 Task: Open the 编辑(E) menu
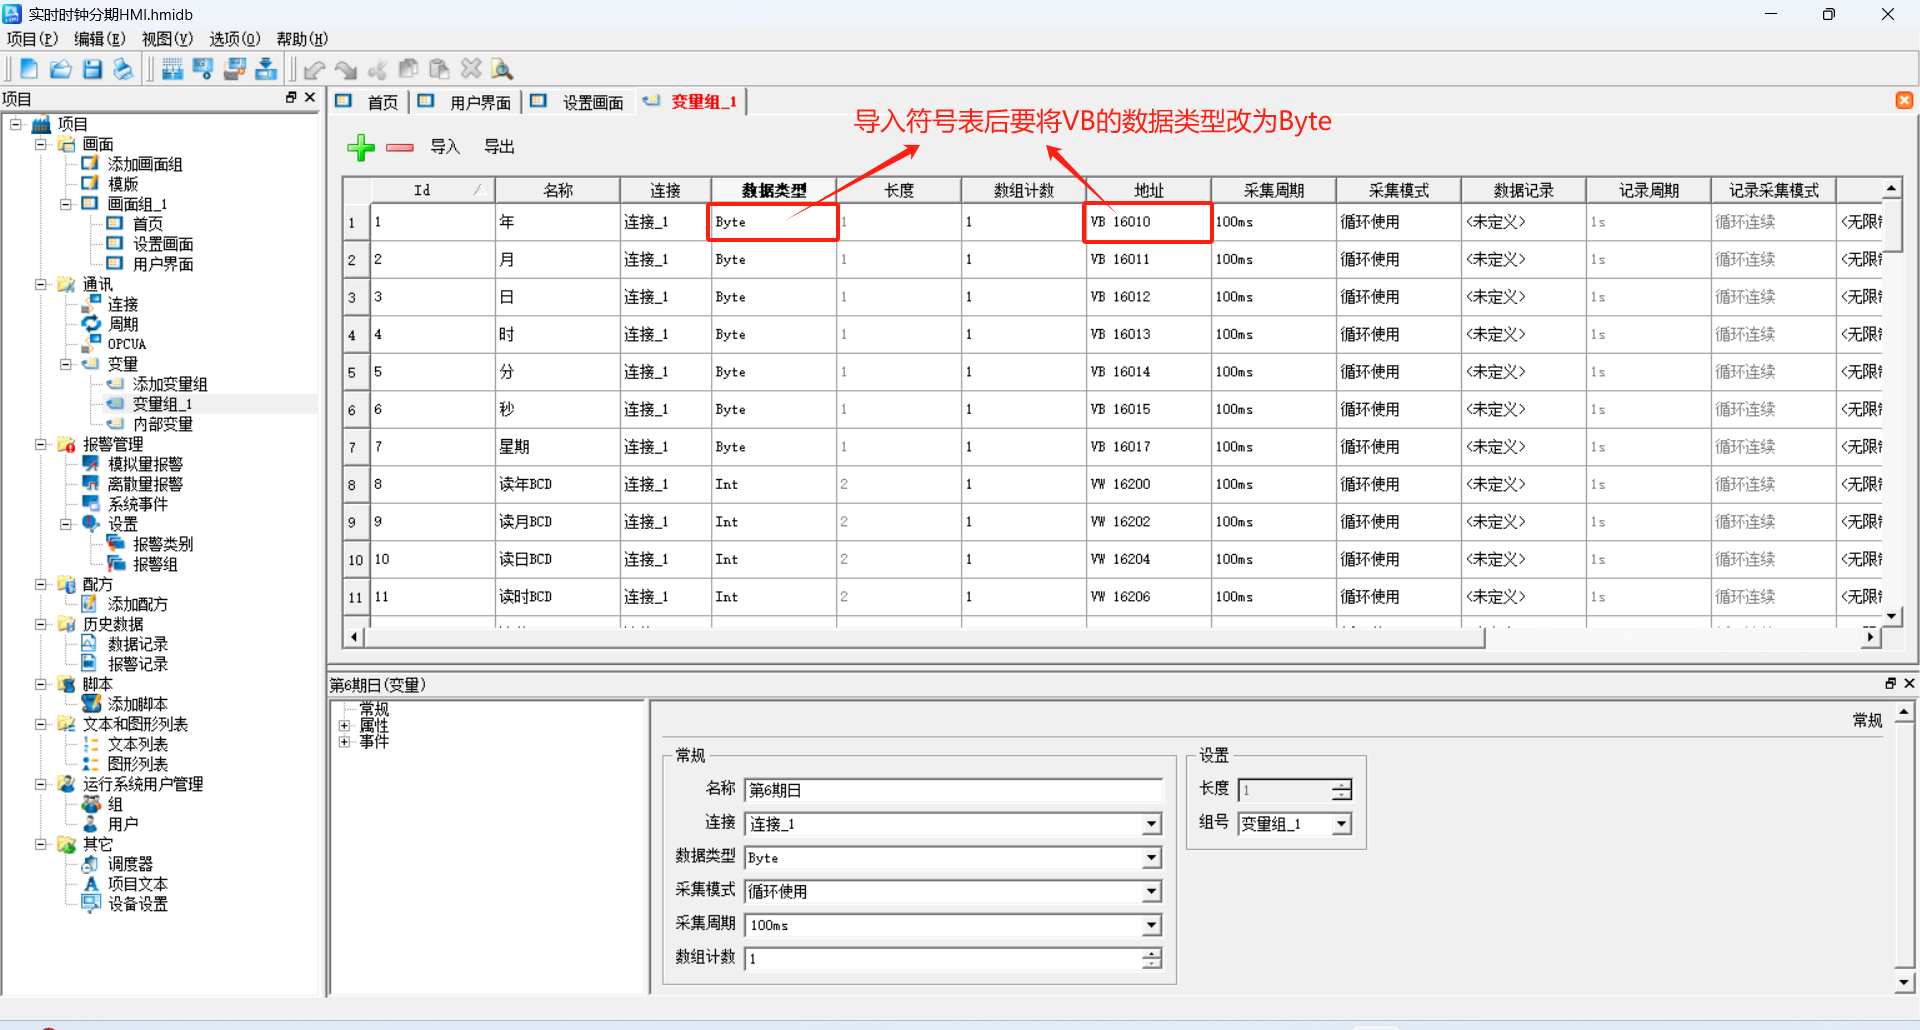click(x=99, y=39)
